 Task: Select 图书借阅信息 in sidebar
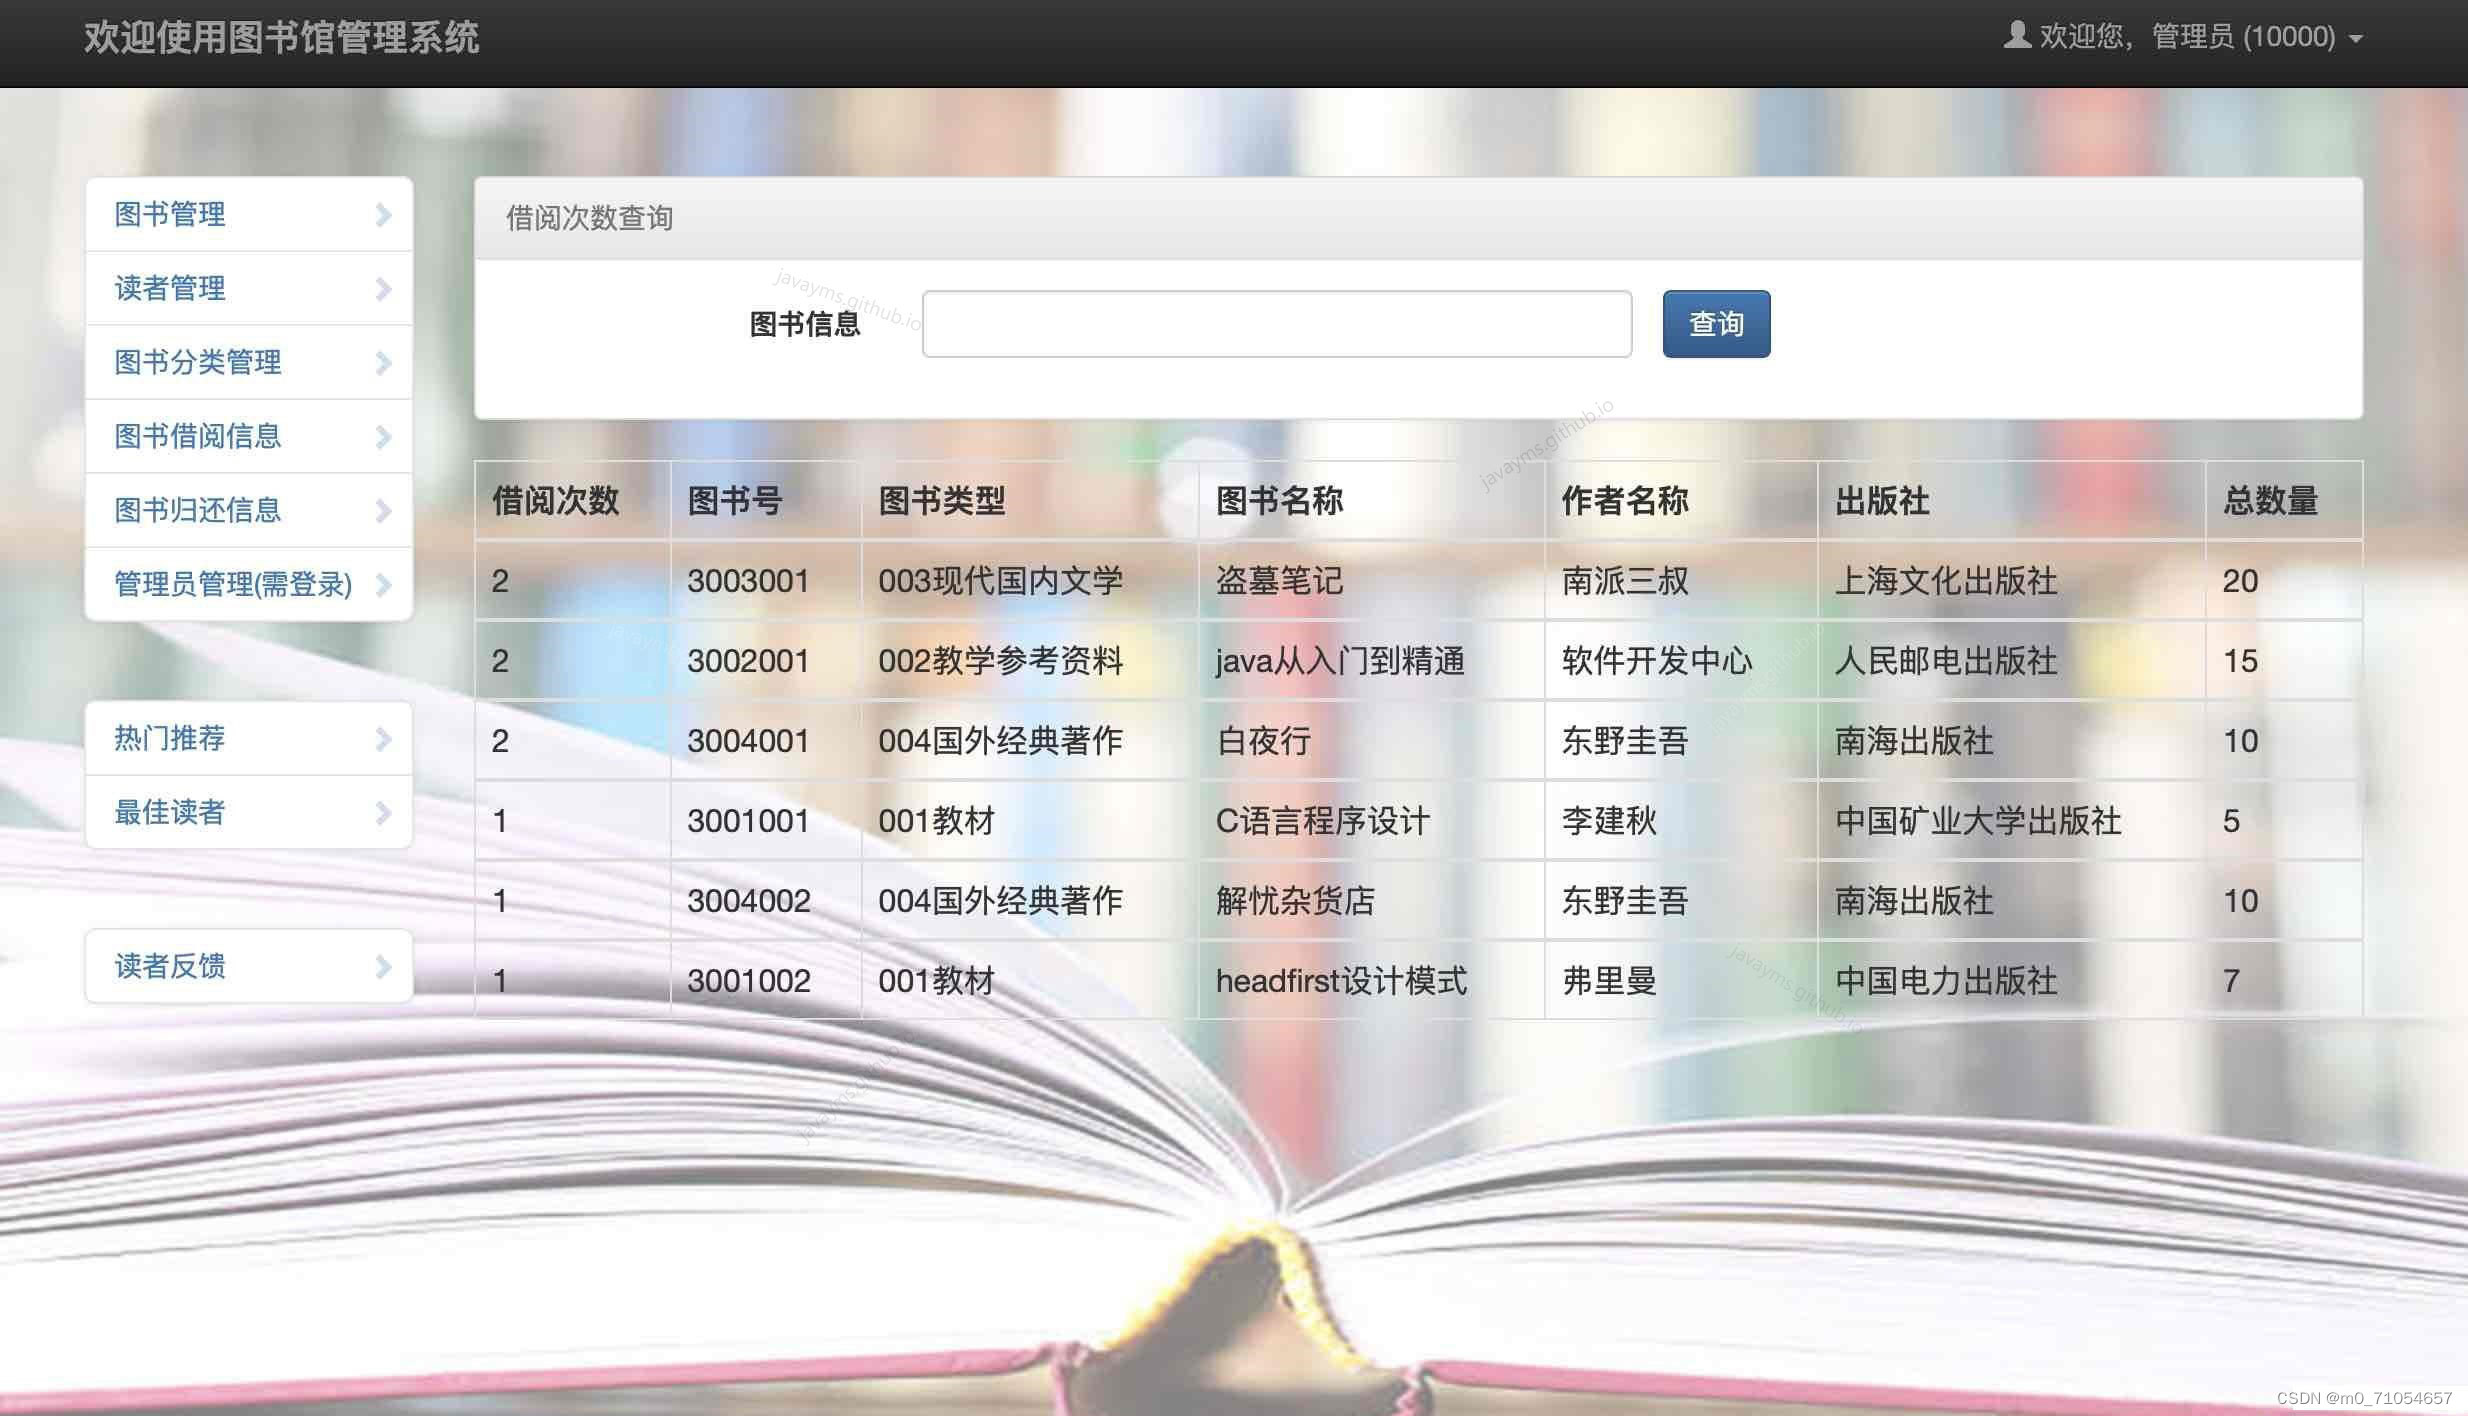click(x=198, y=437)
